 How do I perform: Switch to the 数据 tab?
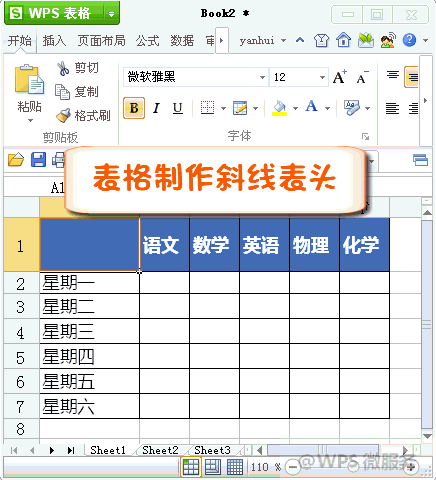click(x=182, y=41)
